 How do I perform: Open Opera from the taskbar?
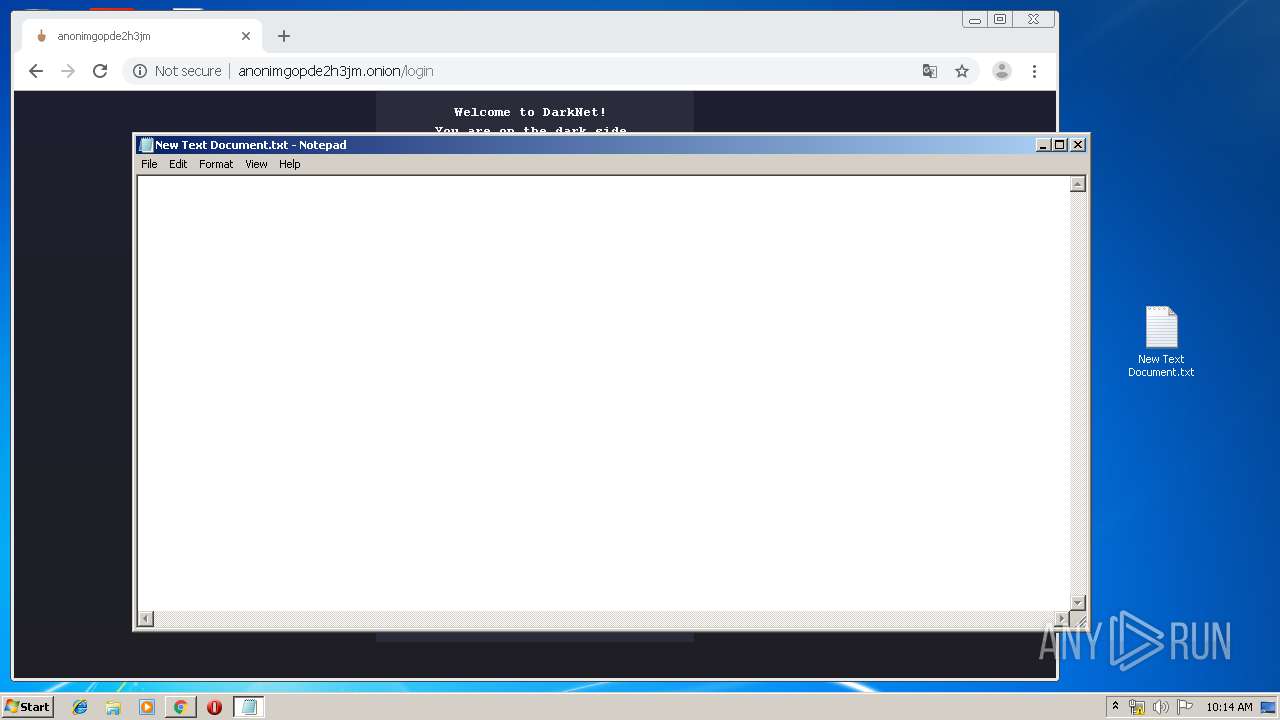pos(214,707)
